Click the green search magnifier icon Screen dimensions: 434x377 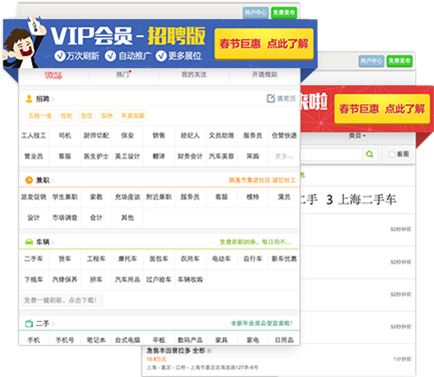click(369, 154)
